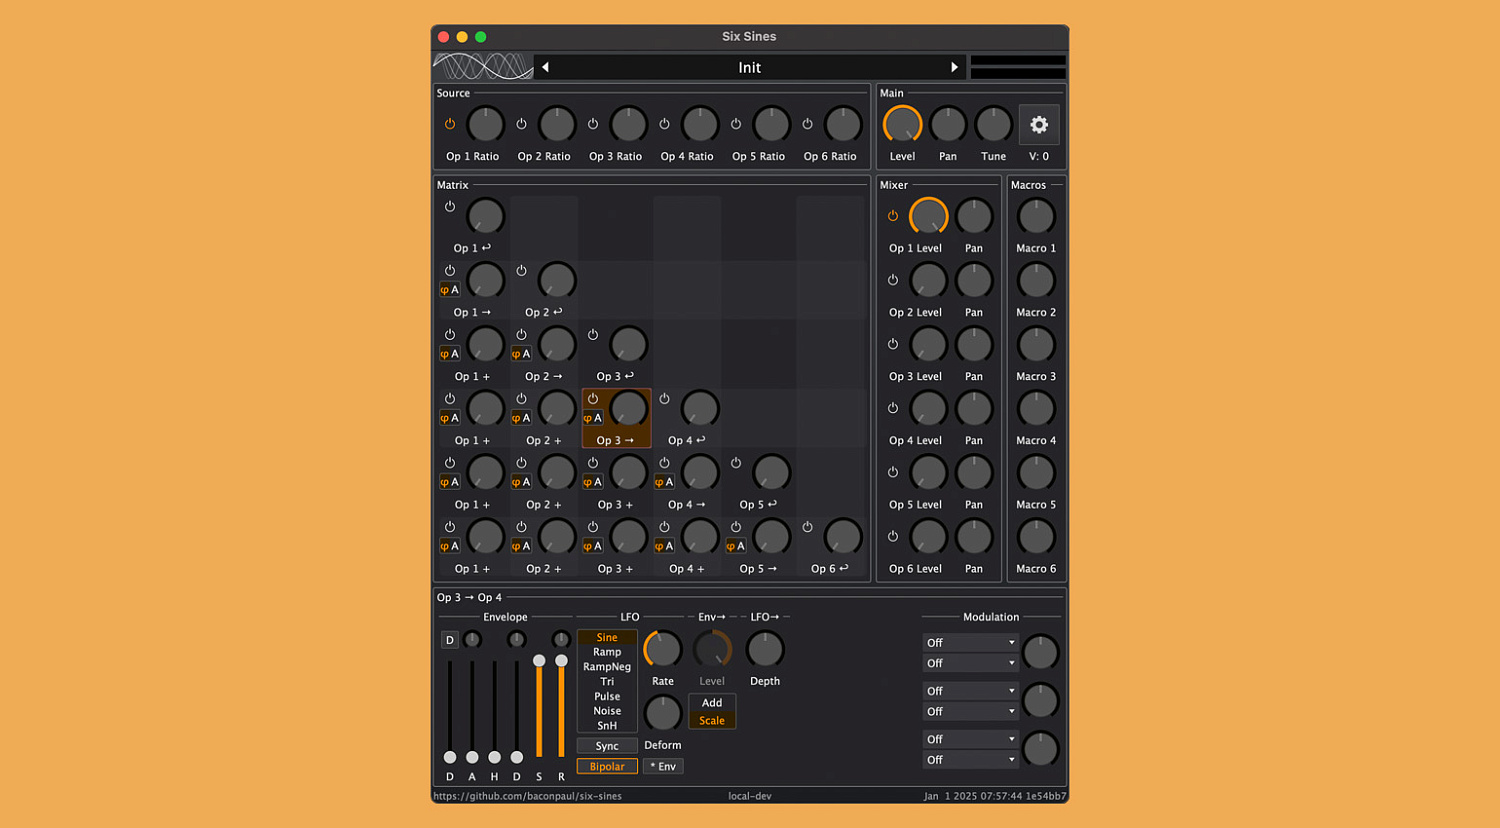This screenshot has width=1500, height=828.
Task: Click the φA button on Op 4 → node
Action: 664,482
